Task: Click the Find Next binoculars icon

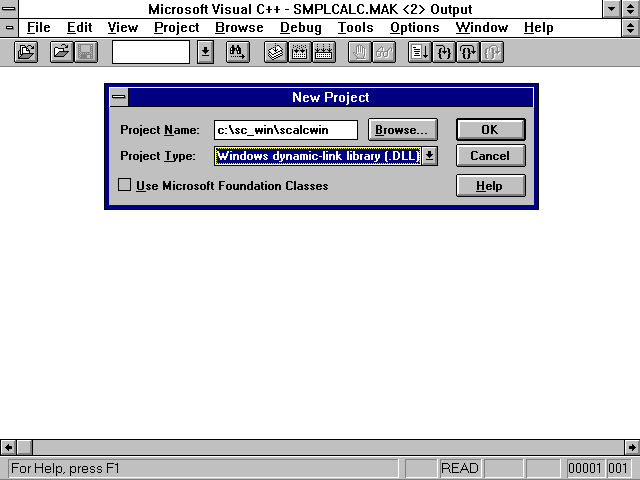Action: (x=237, y=52)
